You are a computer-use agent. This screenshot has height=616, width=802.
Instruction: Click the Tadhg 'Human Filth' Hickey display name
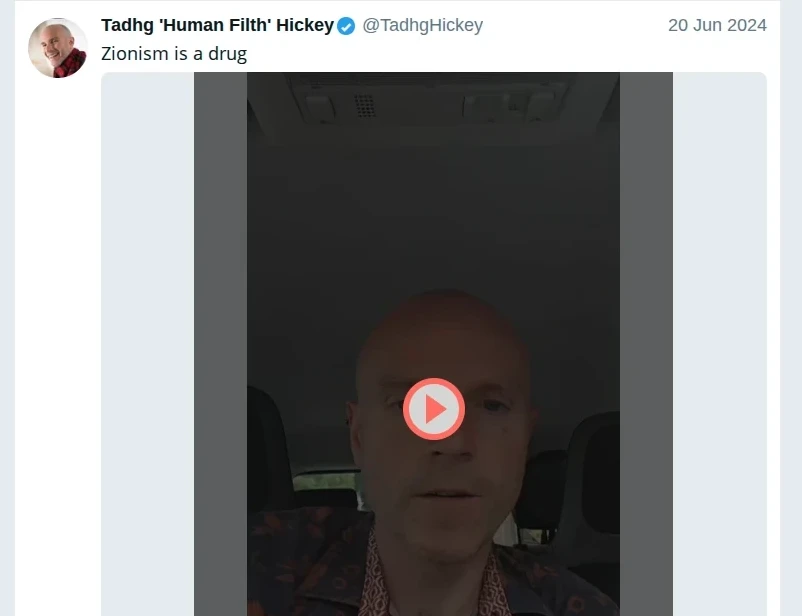pyautogui.click(x=217, y=26)
